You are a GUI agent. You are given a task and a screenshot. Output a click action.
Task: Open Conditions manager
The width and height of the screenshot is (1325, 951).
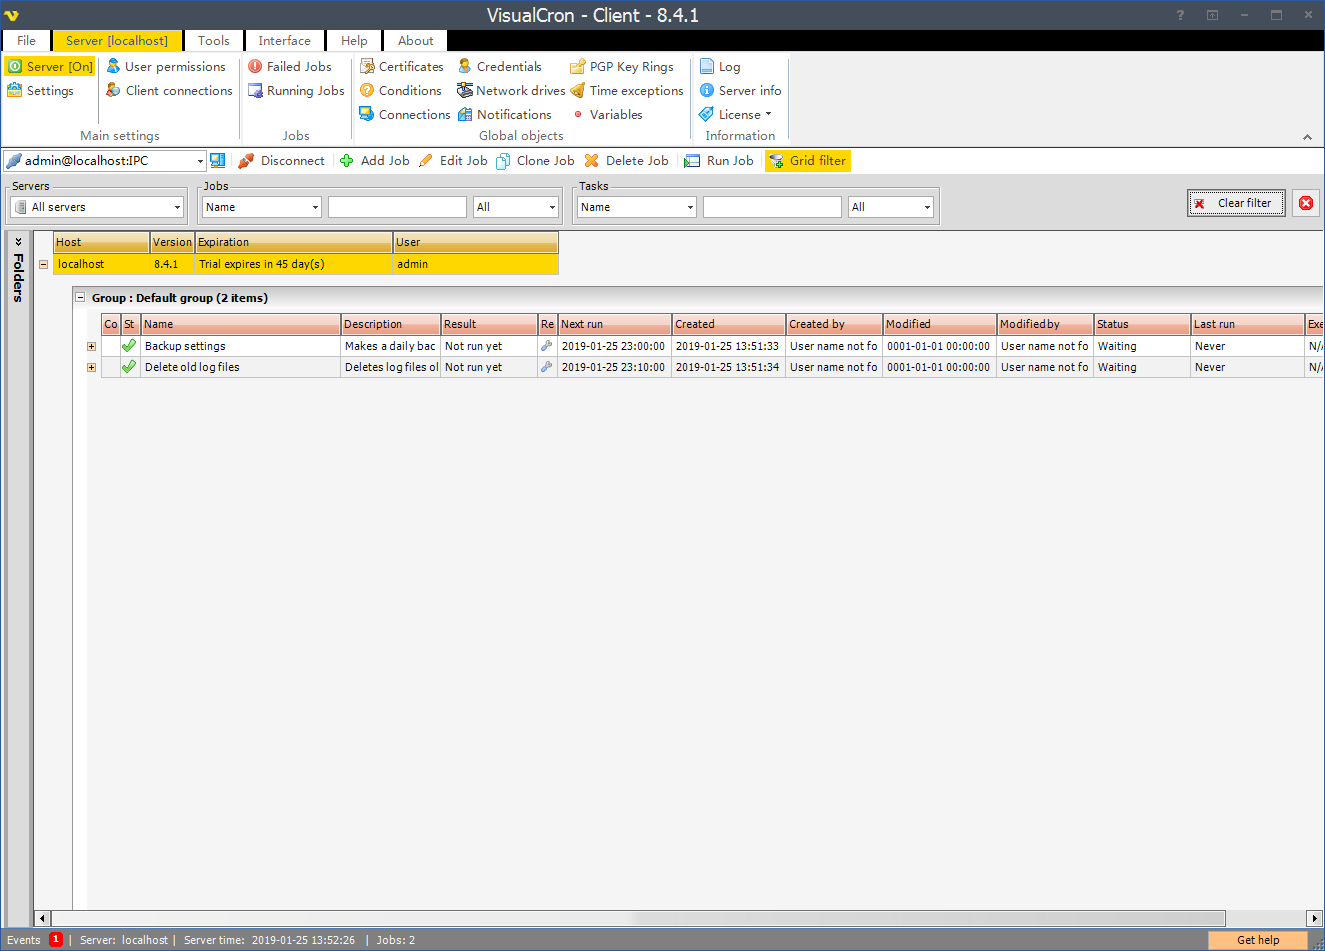coord(400,90)
